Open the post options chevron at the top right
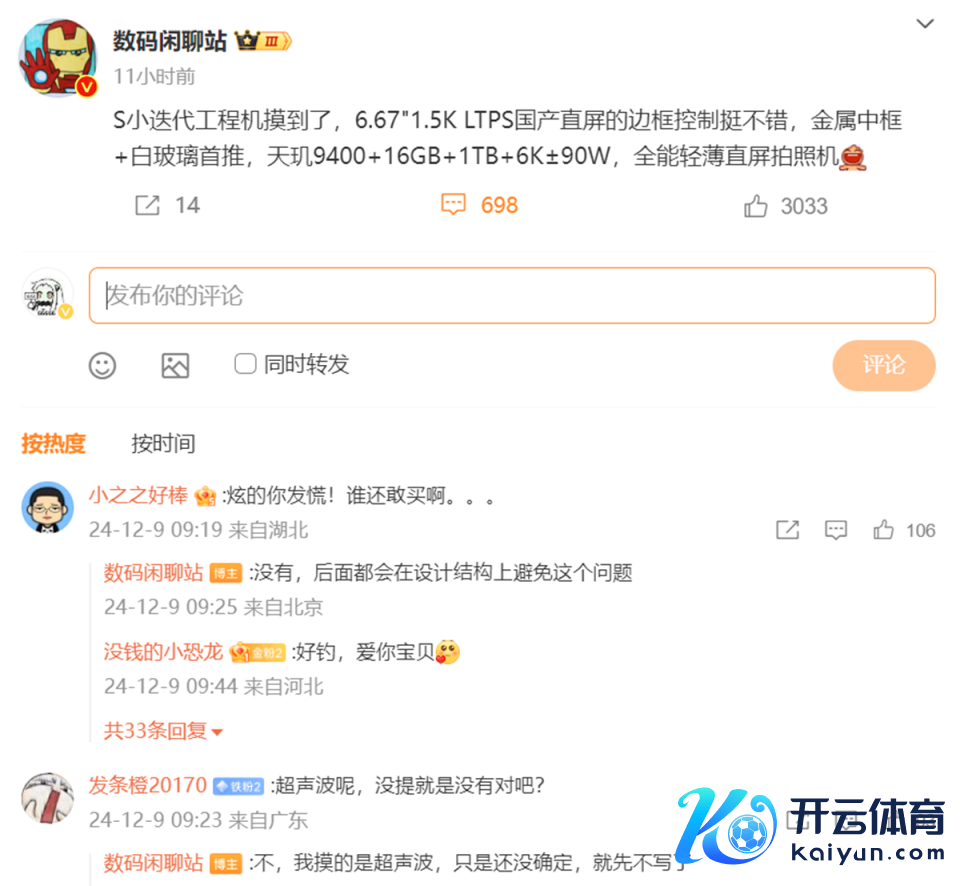 tap(924, 24)
